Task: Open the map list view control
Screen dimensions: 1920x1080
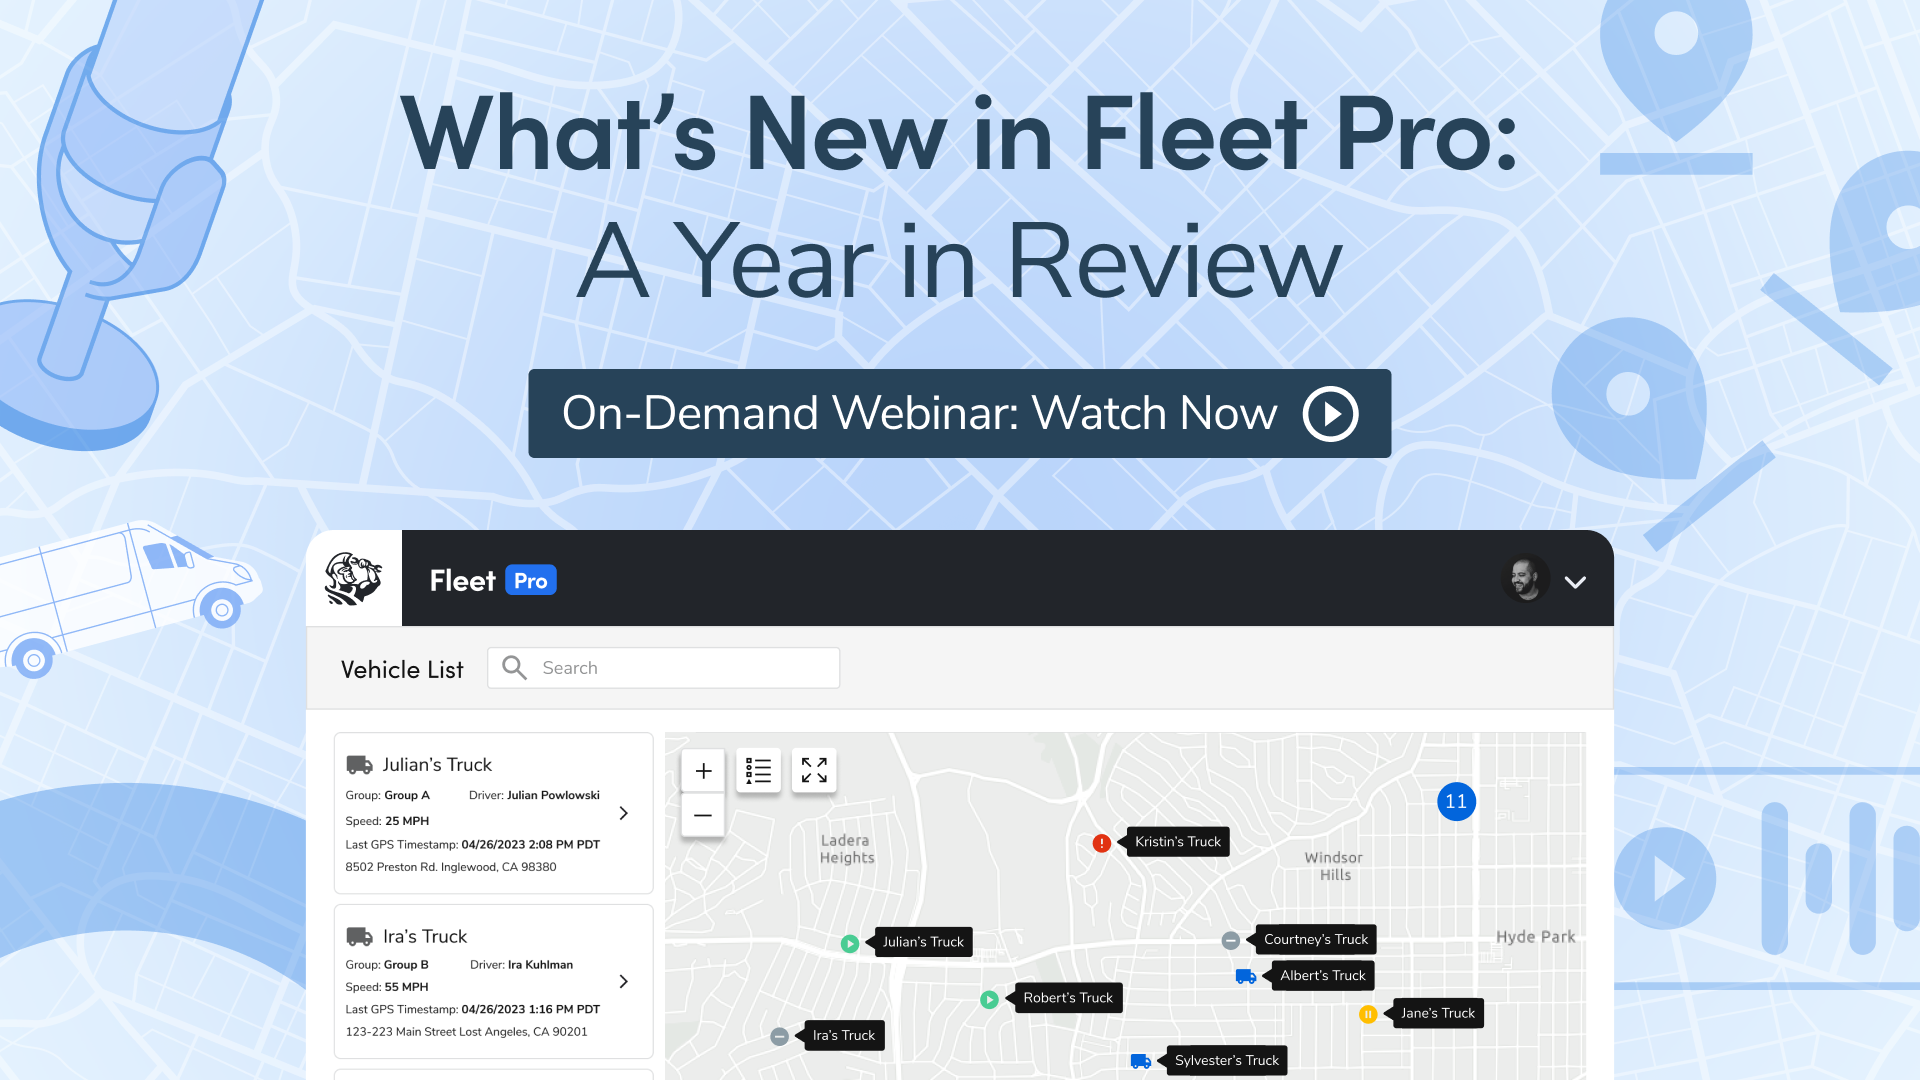Action: tap(758, 770)
